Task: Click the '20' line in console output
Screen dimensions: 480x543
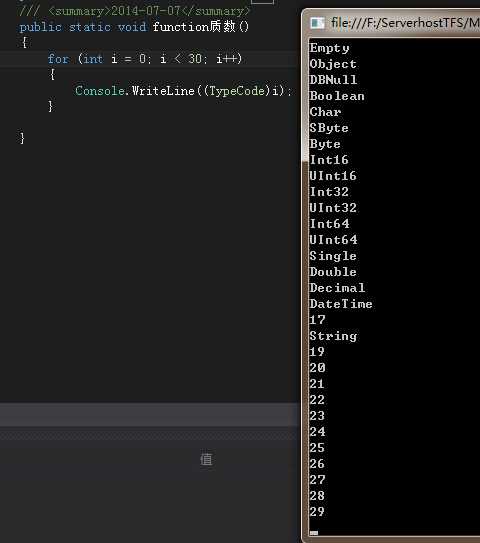Action: pos(317,367)
